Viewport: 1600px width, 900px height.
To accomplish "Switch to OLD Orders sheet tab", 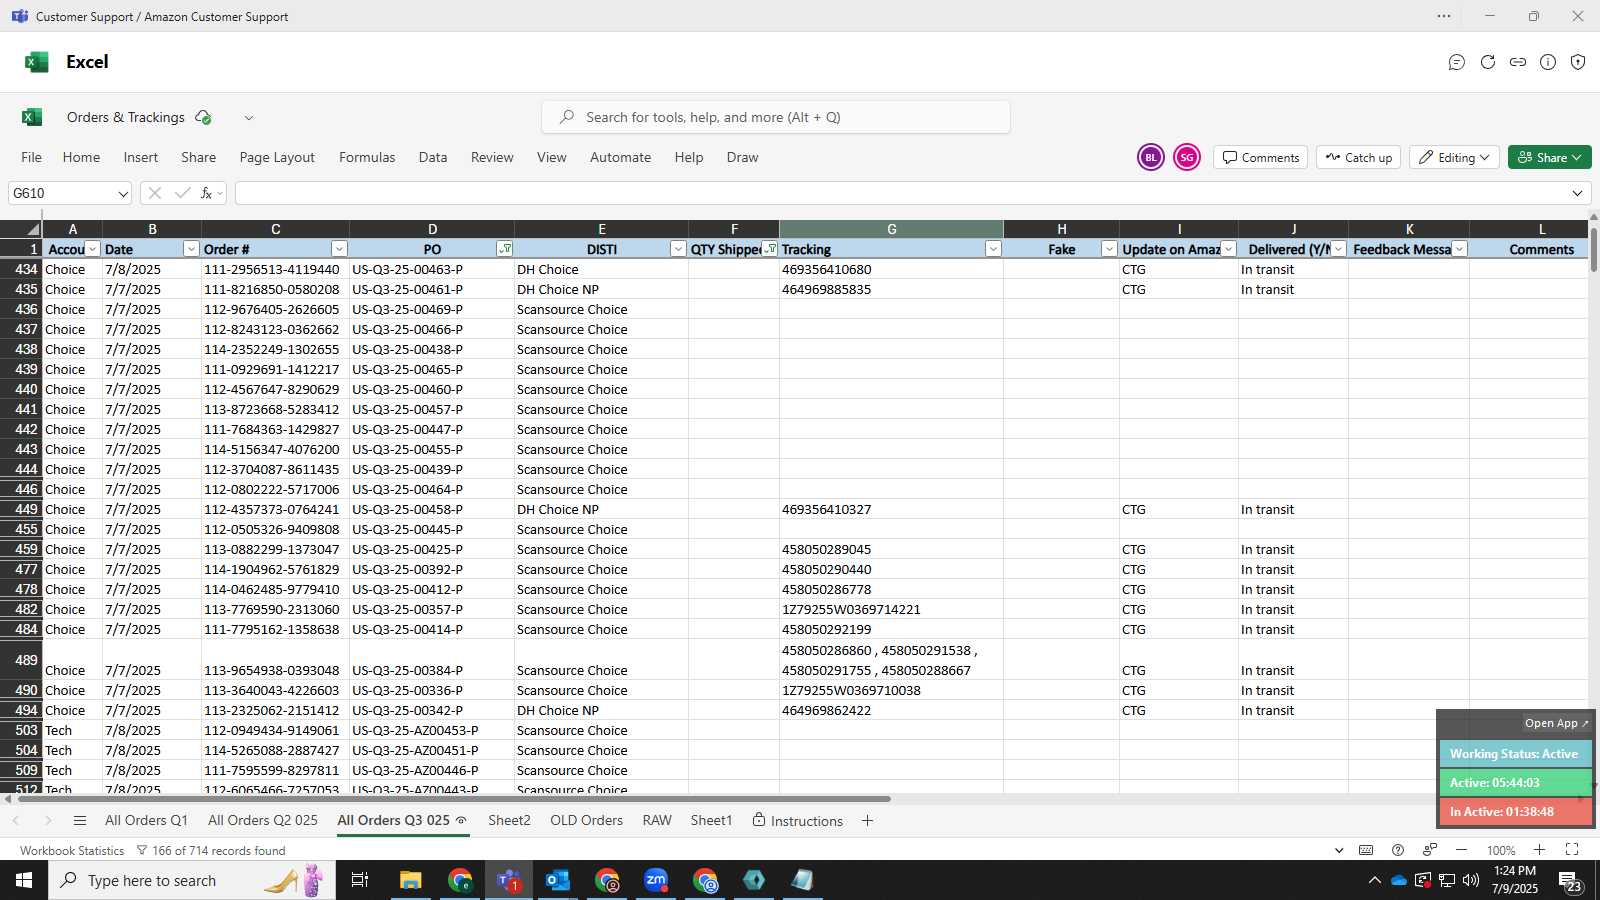I will point(586,821).
